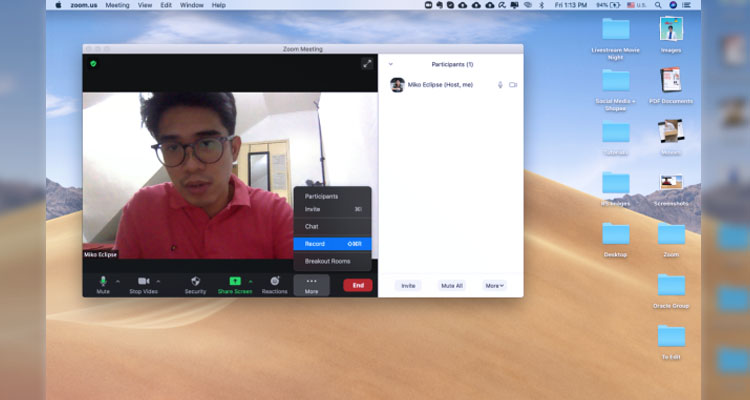This screenshot has width=750, height=400.
Task: Open the zoom.us menu
Action: 84,5
